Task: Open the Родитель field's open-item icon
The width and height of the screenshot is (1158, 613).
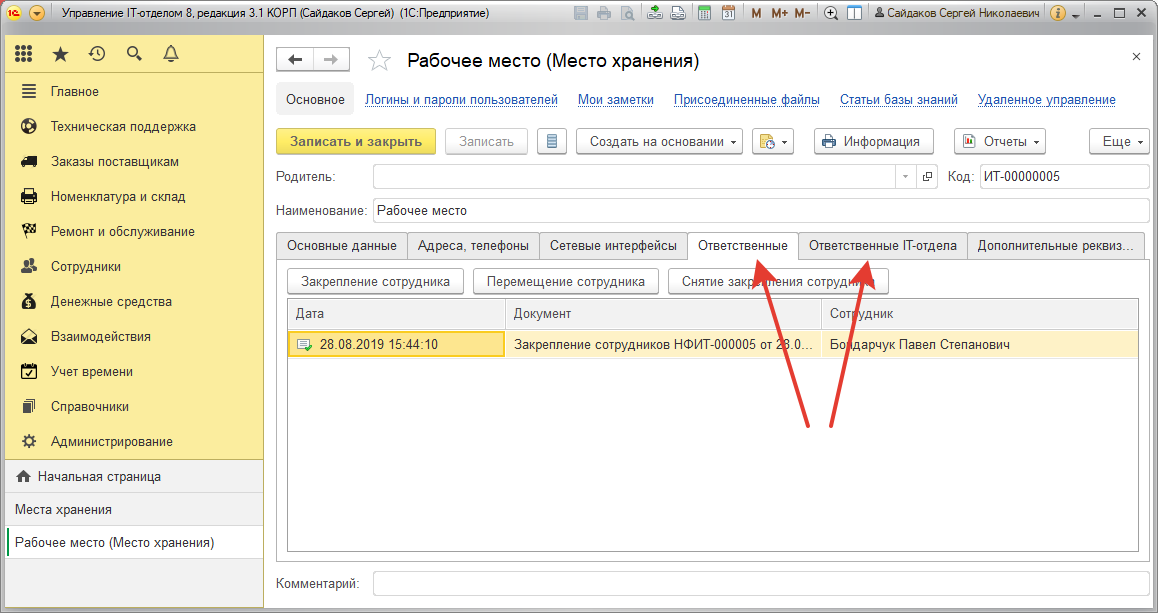Action: pos(927,177)
